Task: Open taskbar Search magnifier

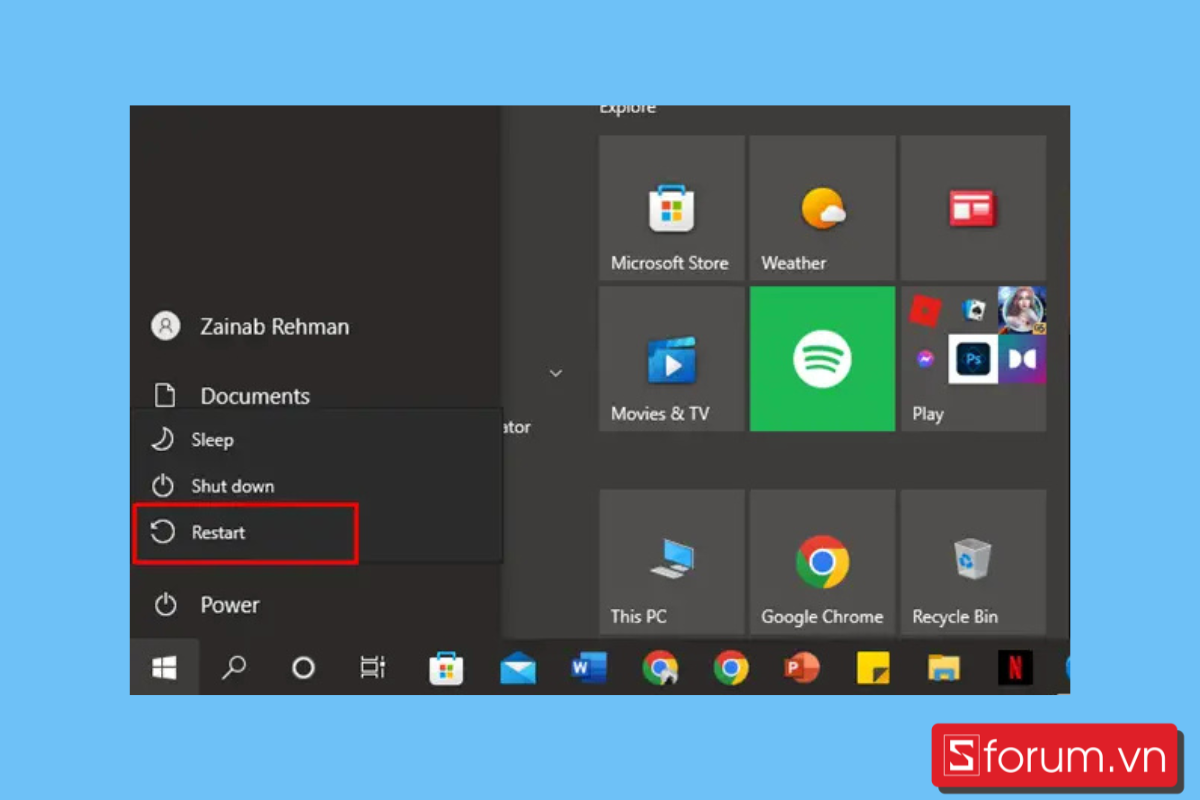Action: [234, 668]
